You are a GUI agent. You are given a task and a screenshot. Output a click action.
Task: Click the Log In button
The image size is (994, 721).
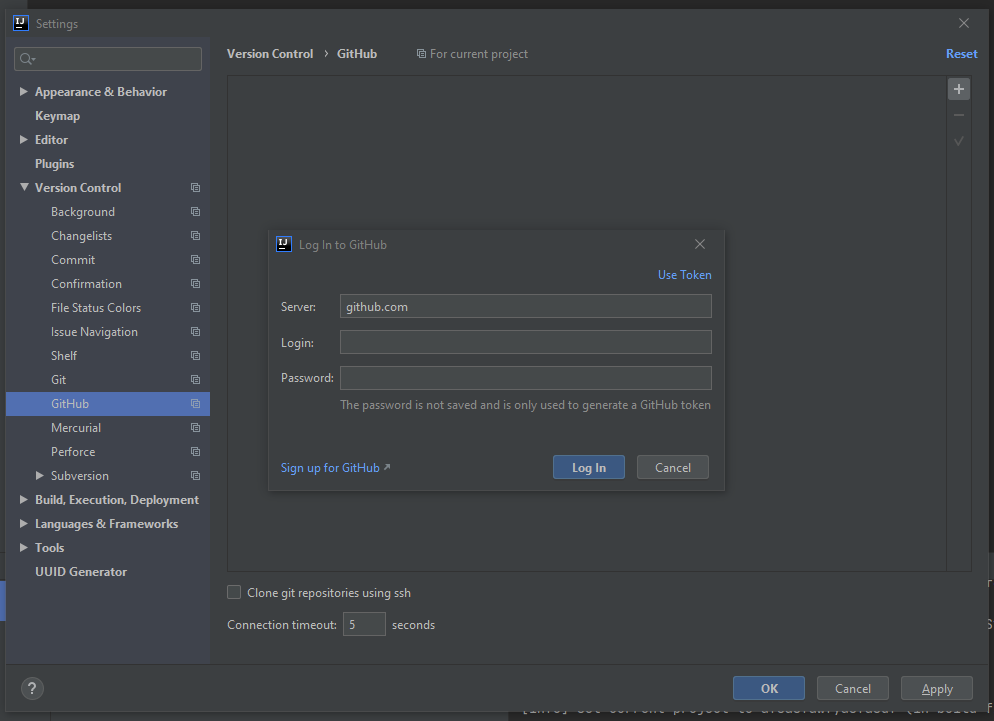click(589, 467)
